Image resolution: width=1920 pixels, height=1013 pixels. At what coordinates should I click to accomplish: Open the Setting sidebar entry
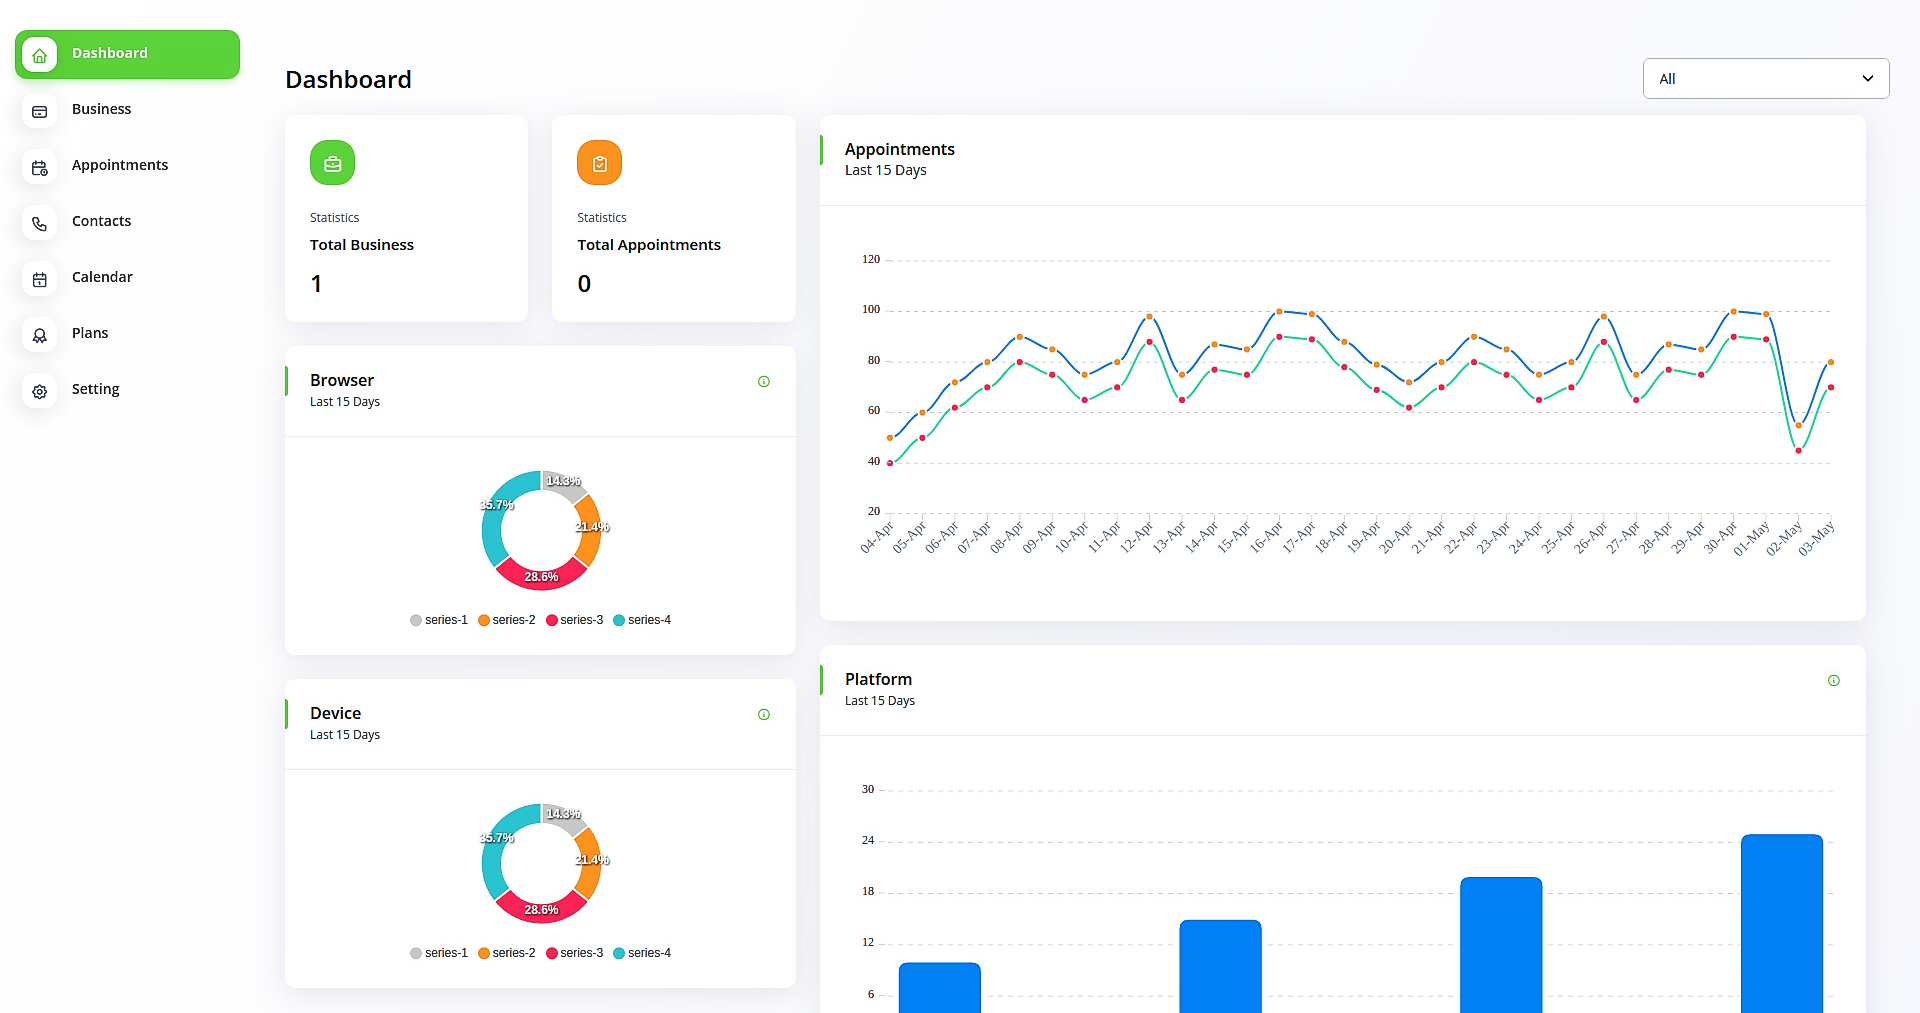click(x=127, y=390)
